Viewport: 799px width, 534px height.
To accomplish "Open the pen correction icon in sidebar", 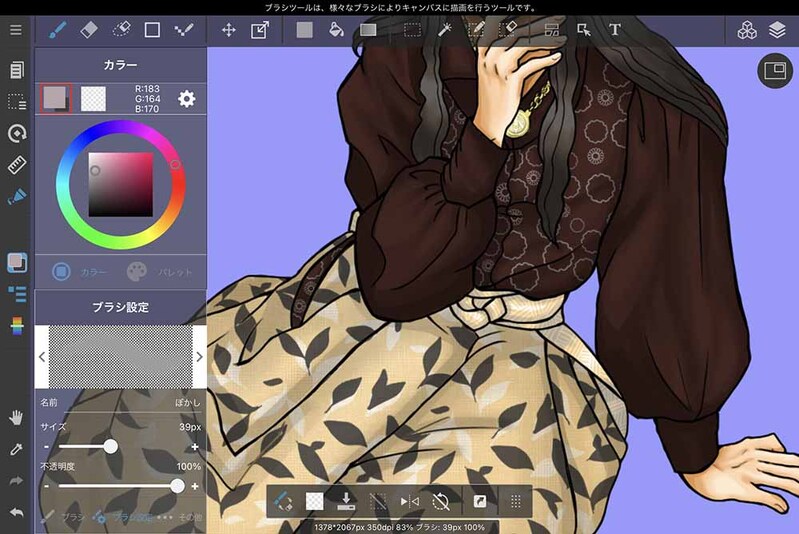I will point(17,197).
